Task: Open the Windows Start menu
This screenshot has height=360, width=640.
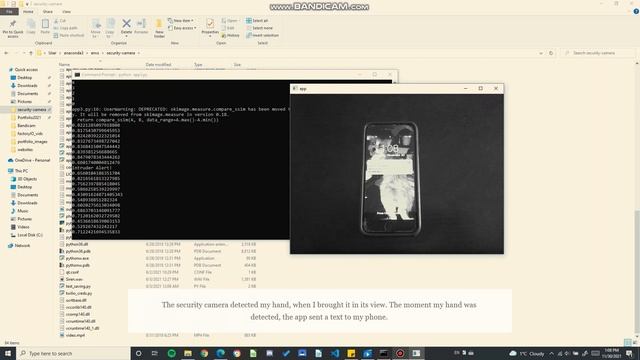Action: coord(8,353)
